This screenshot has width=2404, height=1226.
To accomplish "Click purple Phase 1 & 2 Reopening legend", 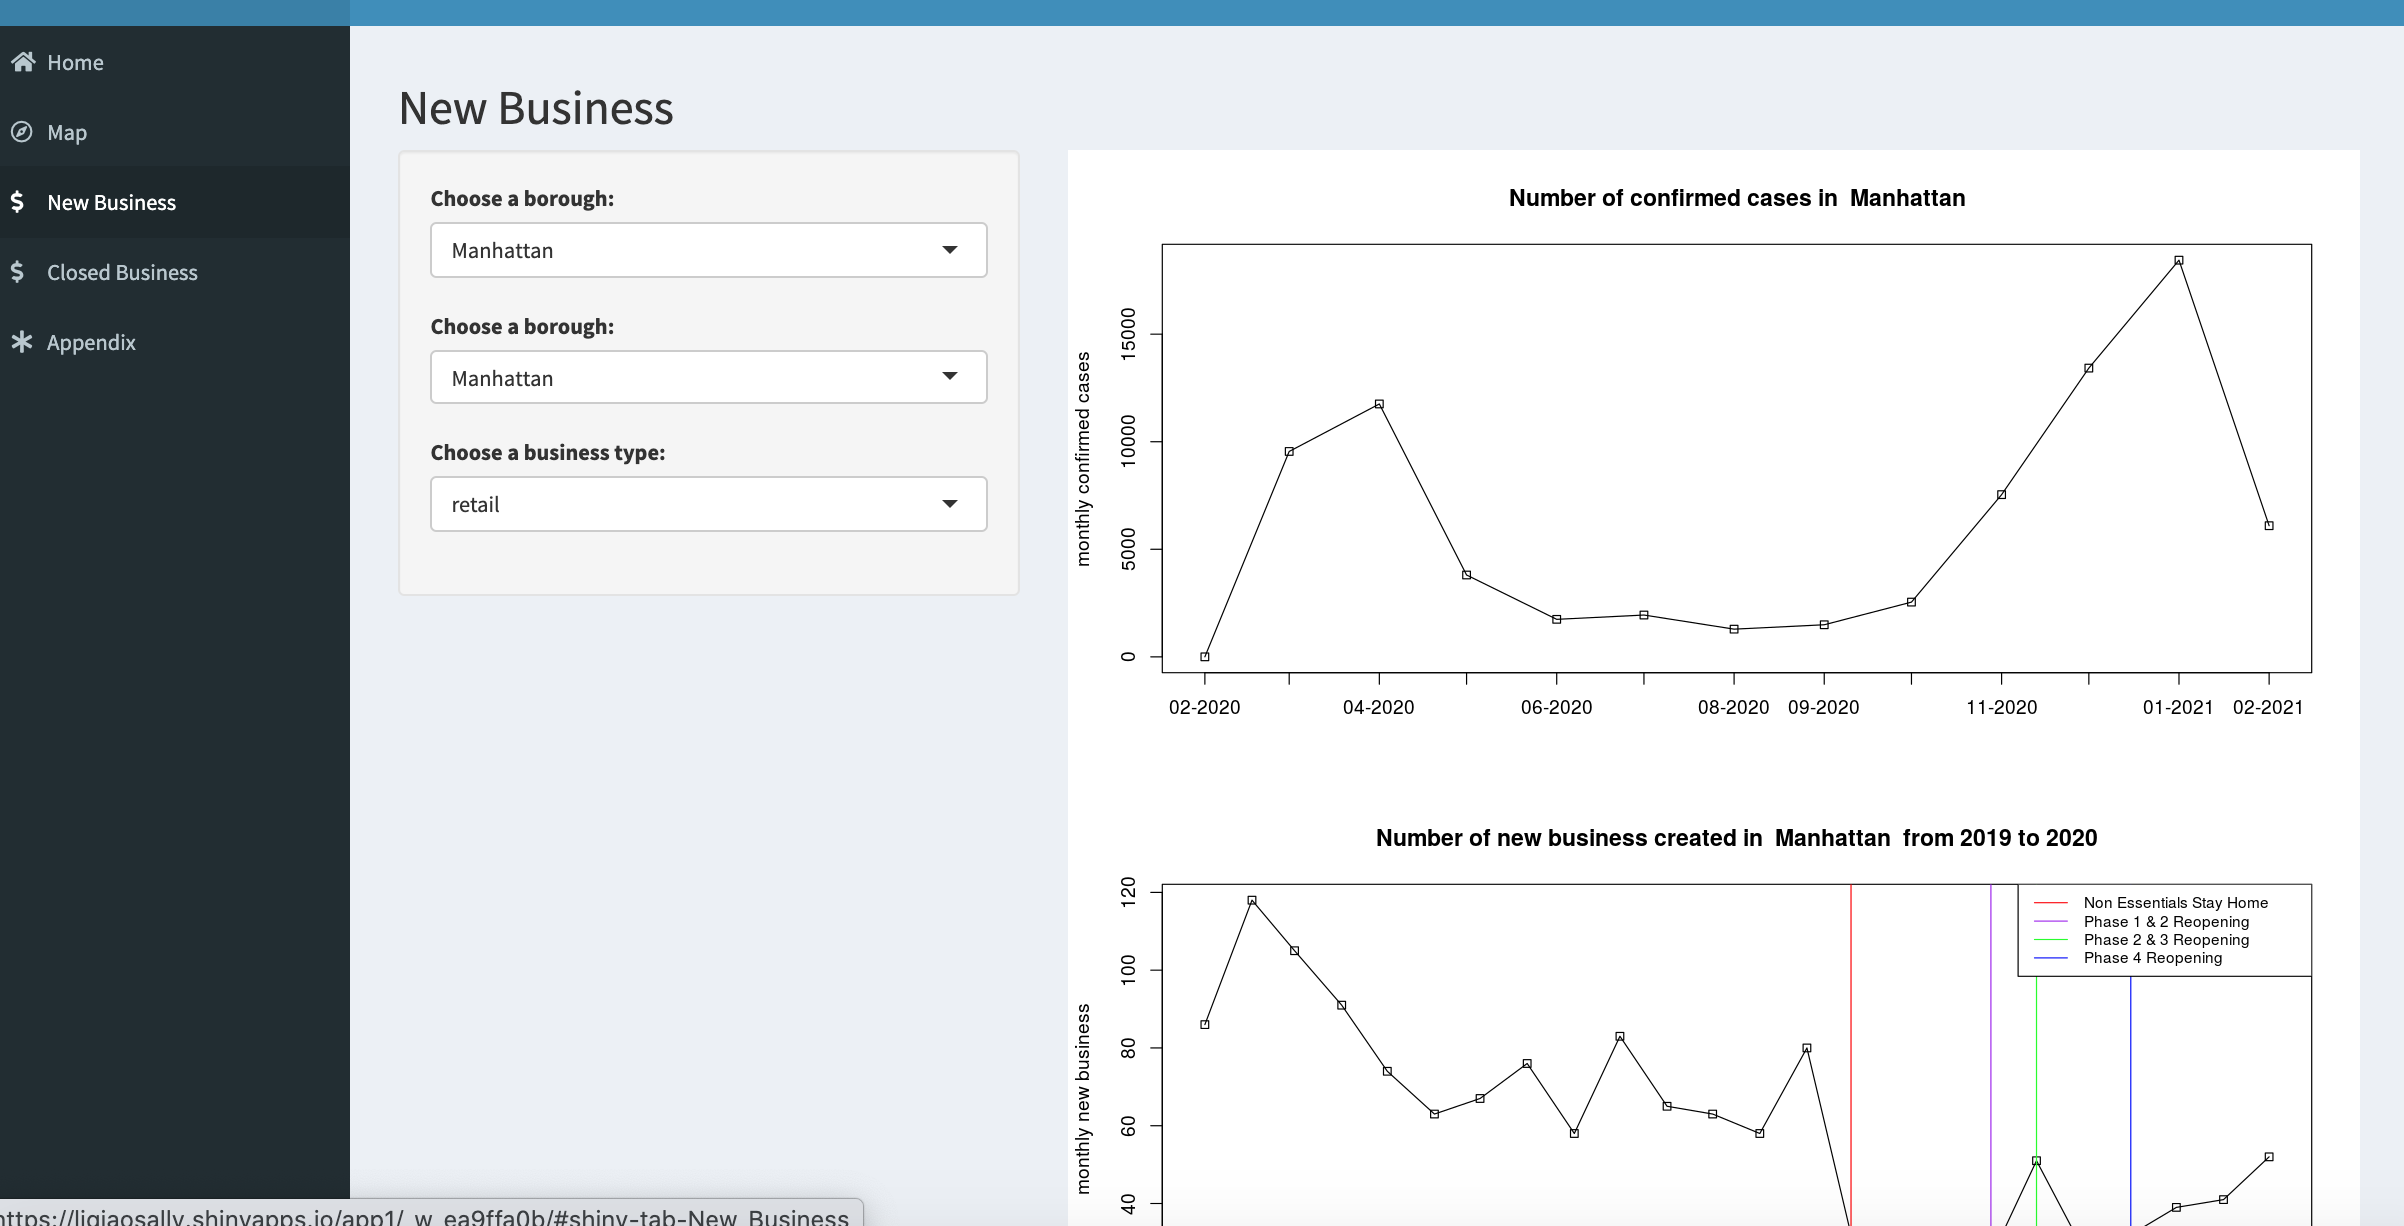I will click(2165, 922).
